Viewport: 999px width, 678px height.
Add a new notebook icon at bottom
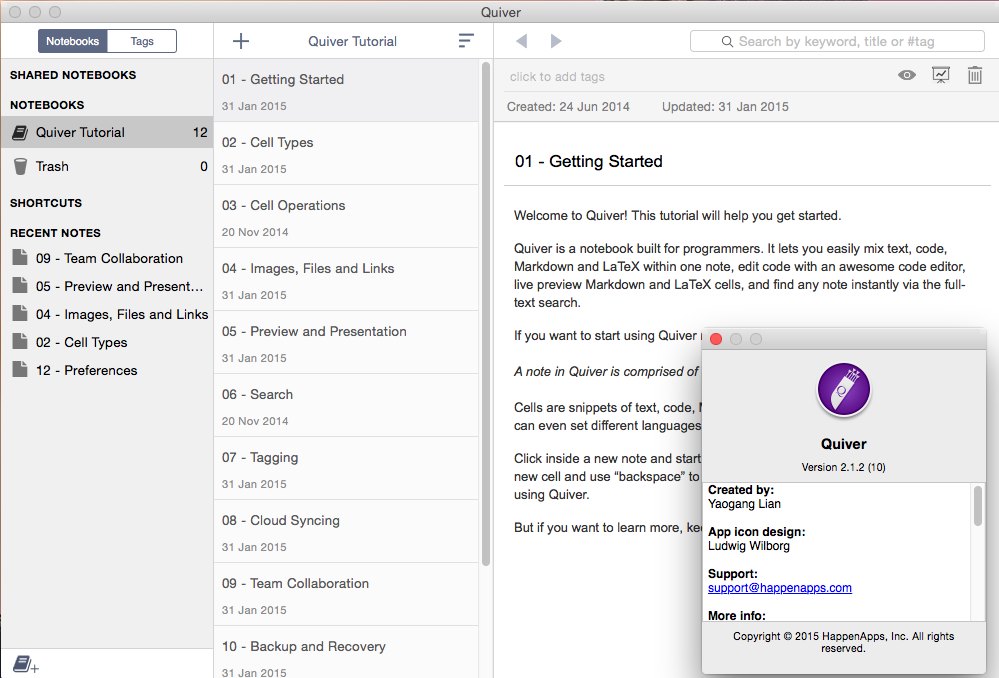click(x=25, y=664)
